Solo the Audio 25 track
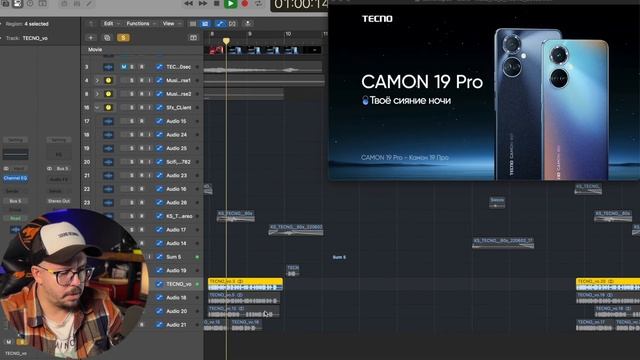 coord(132,148)
